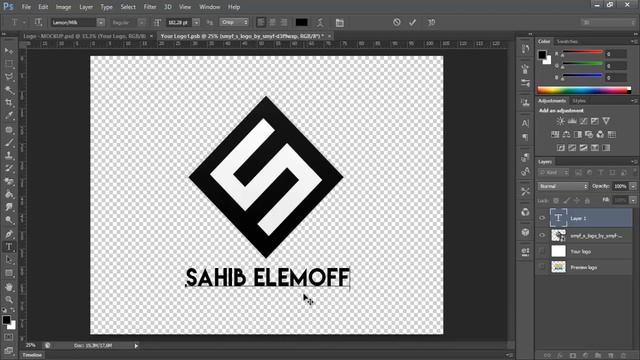
Task: Hide the smyf_s_logo layer
Action: click(542, 235)
